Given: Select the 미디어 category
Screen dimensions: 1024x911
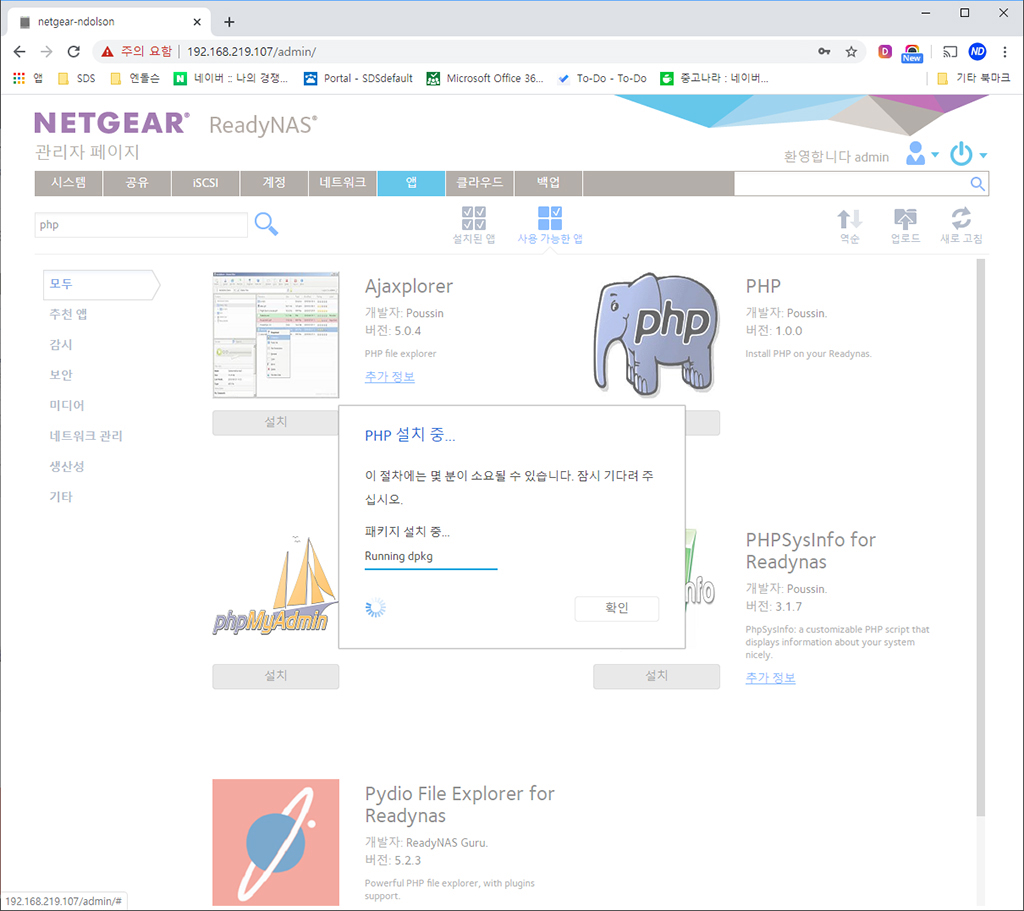Looking at the screenshot, I should [67, 405].
